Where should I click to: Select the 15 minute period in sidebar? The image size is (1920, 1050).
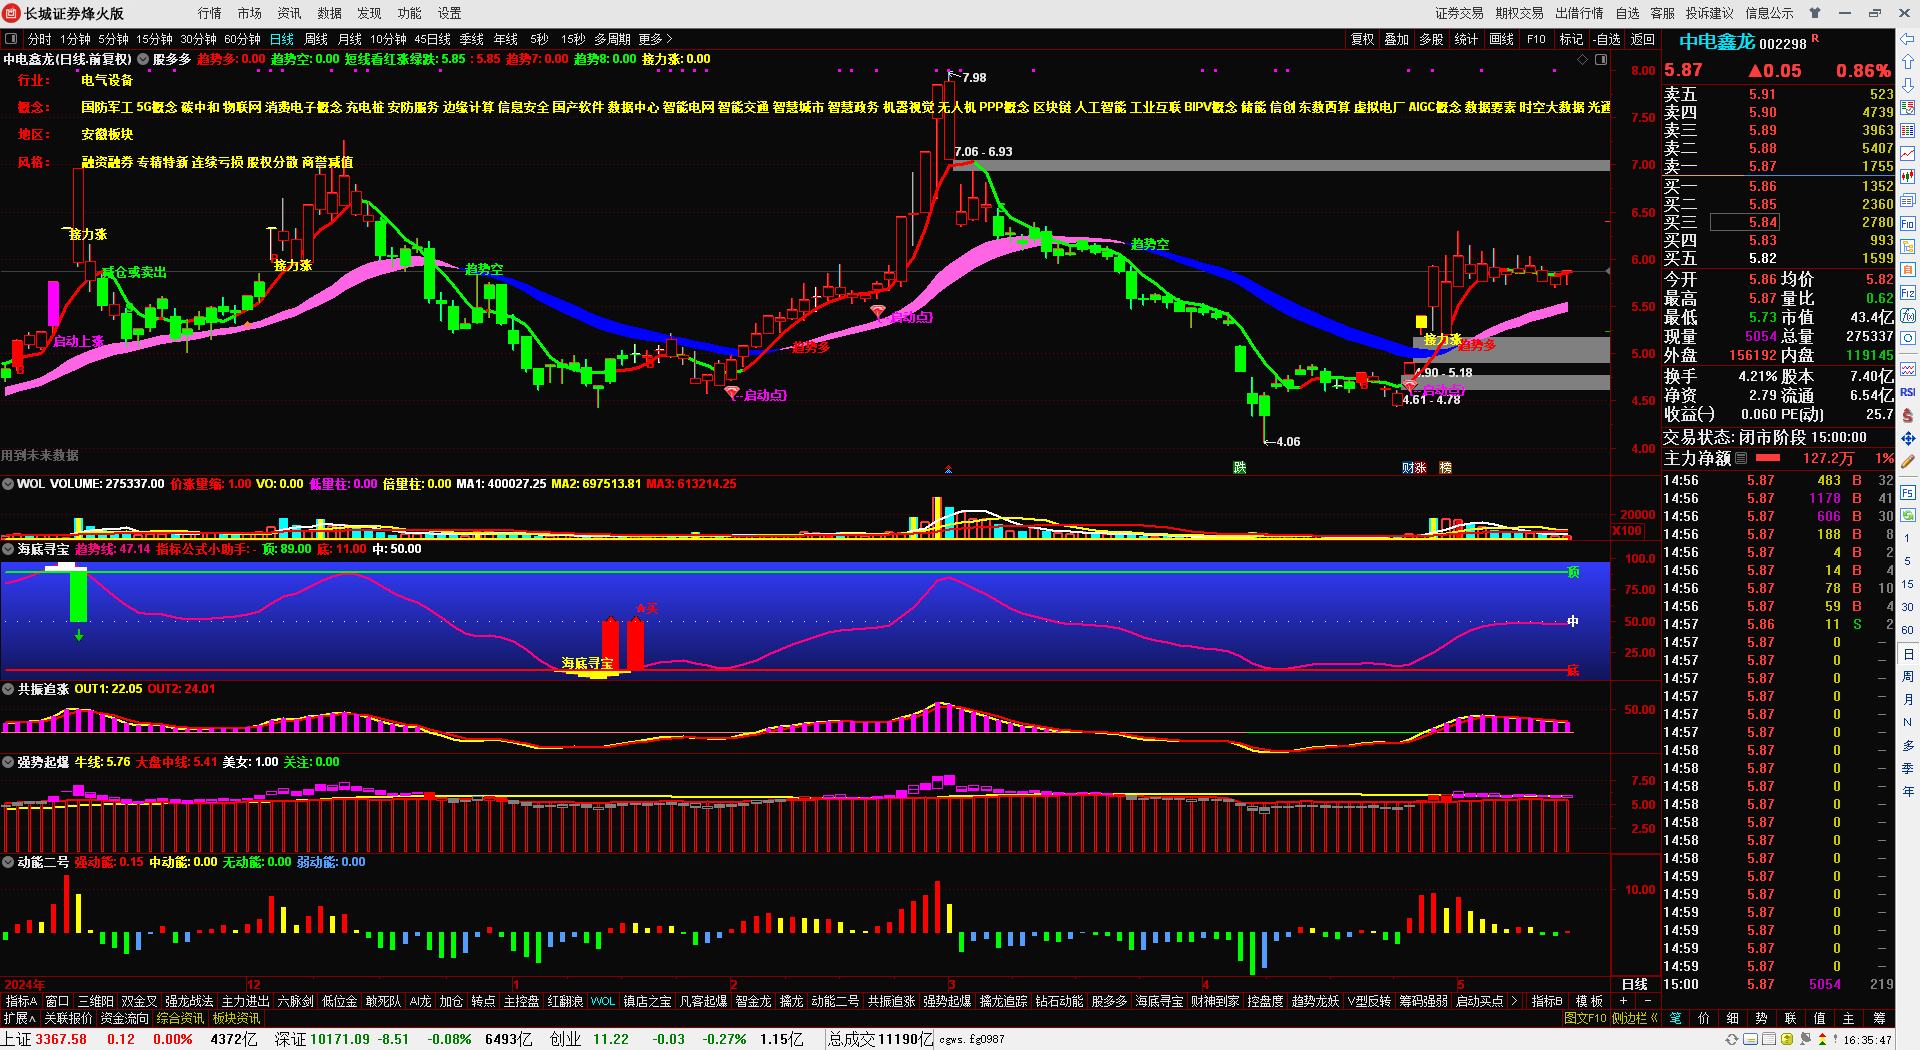(1908, 584)
